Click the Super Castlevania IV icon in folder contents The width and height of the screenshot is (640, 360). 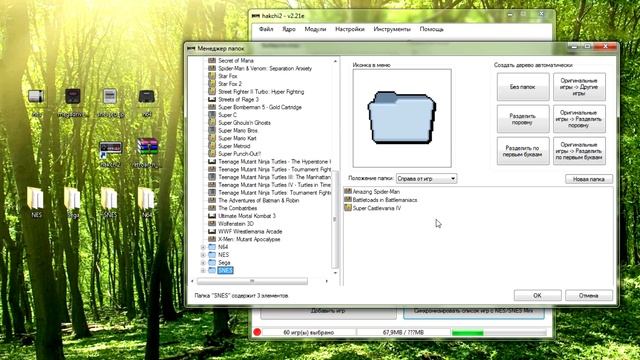(x=348, y=208)
